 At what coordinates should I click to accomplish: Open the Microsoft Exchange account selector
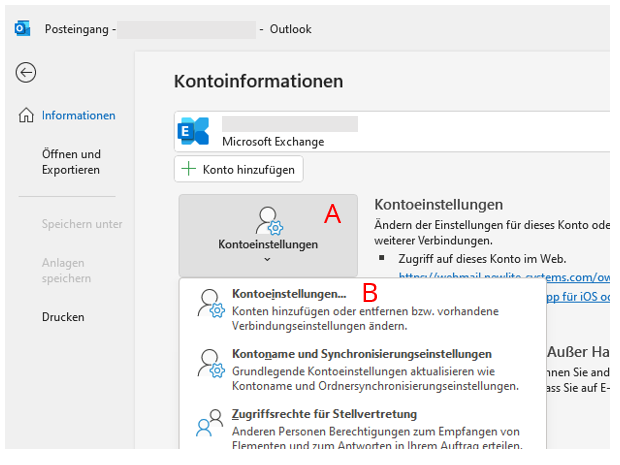[x=392, y=131]
